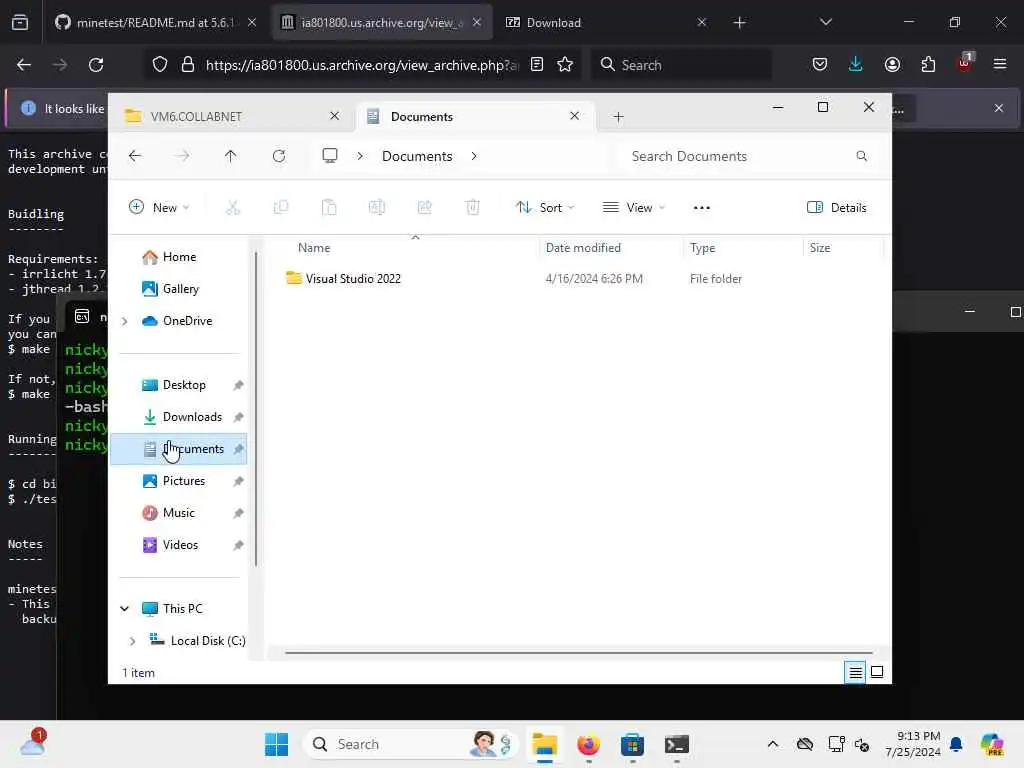Open the Terminal taskbar icon
This screenshot has height=768, width=1024.
pos(677,744)
